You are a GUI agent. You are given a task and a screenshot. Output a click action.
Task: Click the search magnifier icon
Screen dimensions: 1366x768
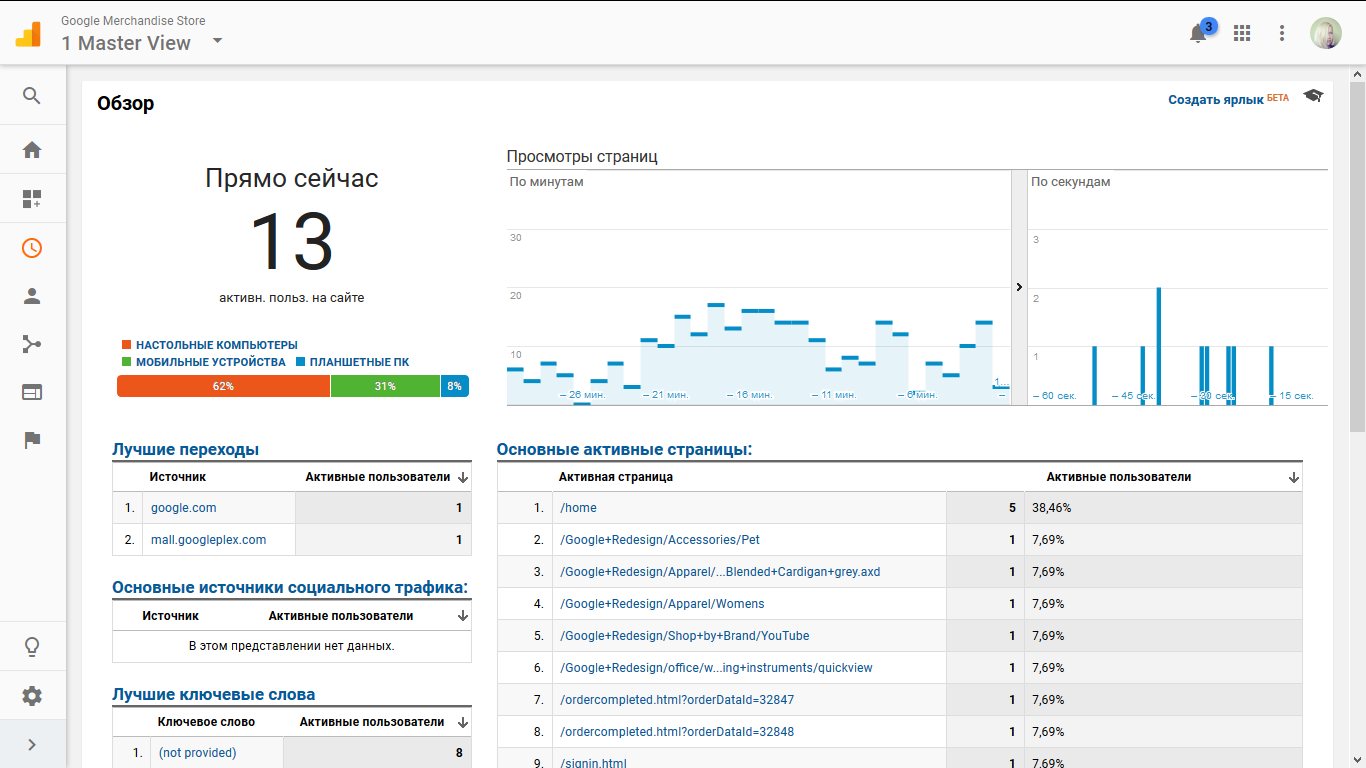point(31,96)
